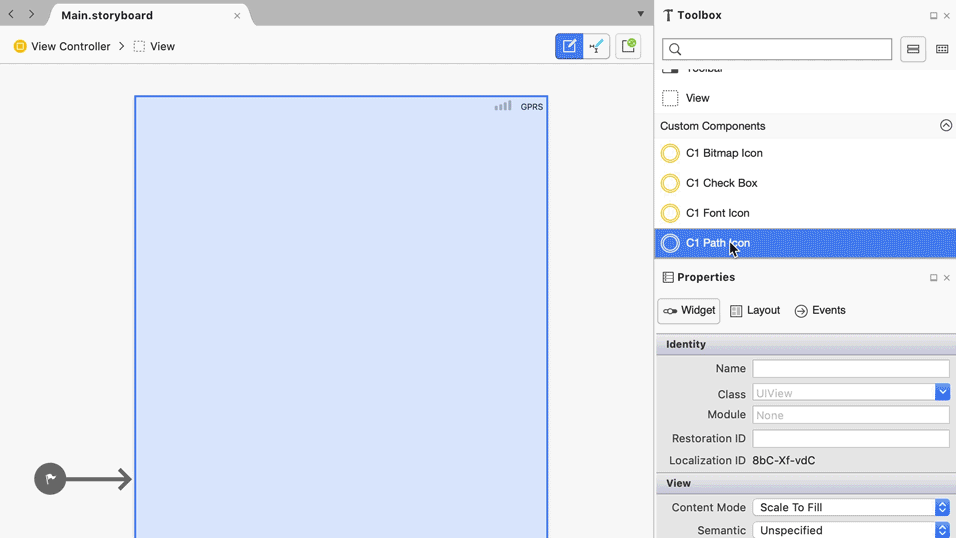The height and width of the screenshot is (538, 956).
Task: Click the constraints editing mode icon
Action: [x=597, y=46]
